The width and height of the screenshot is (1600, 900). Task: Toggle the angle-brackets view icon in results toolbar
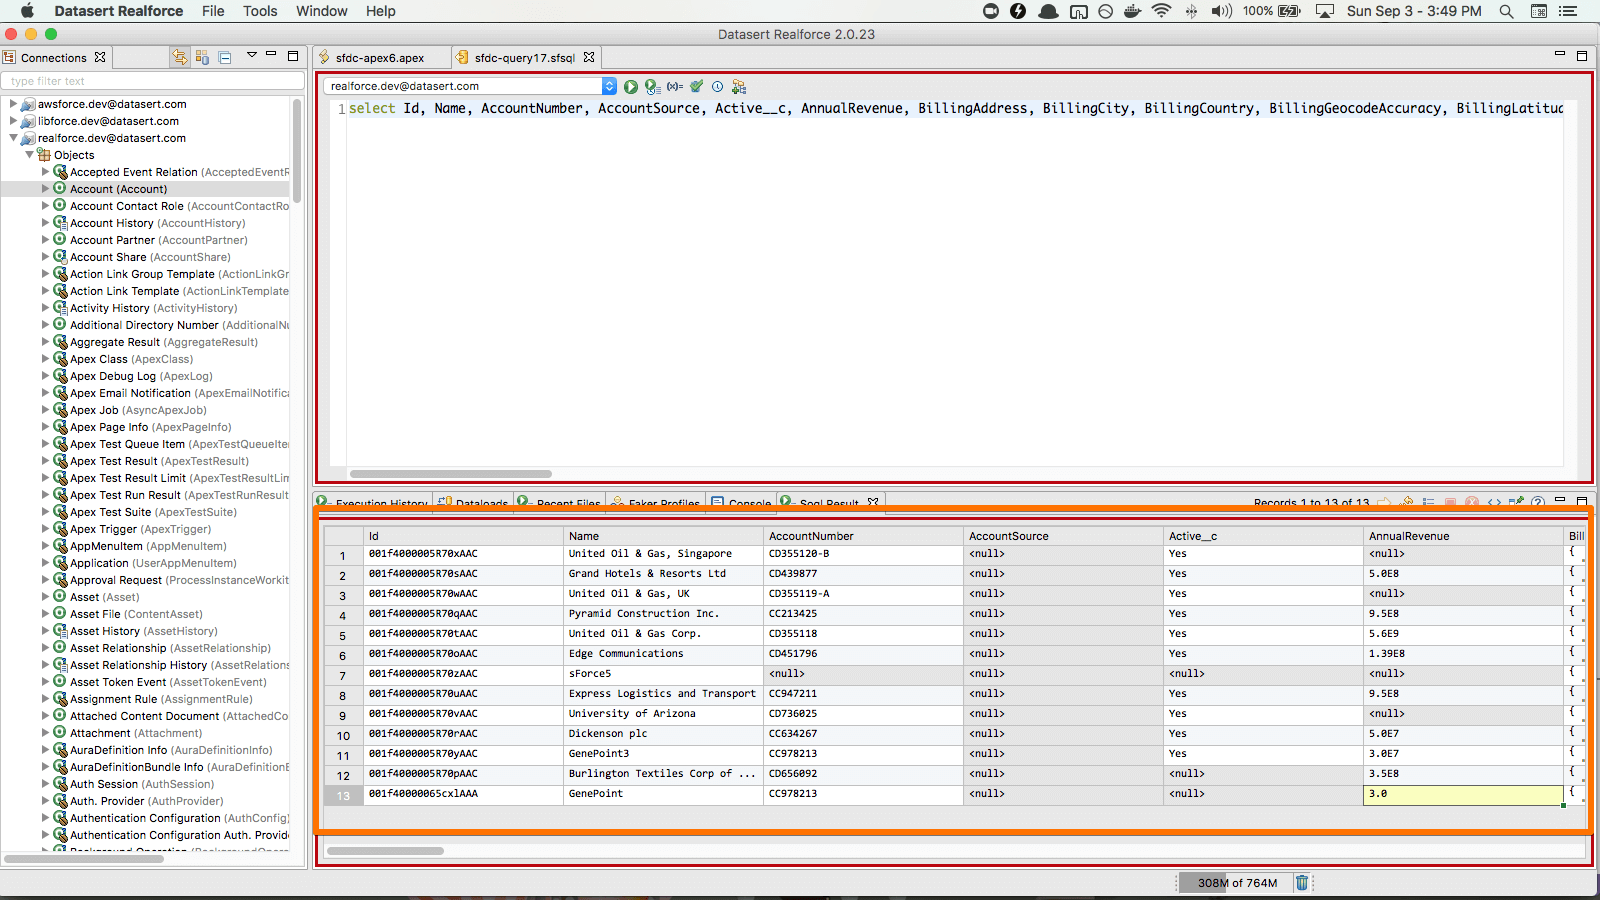pyautogui.click(x=1494, y=502)
